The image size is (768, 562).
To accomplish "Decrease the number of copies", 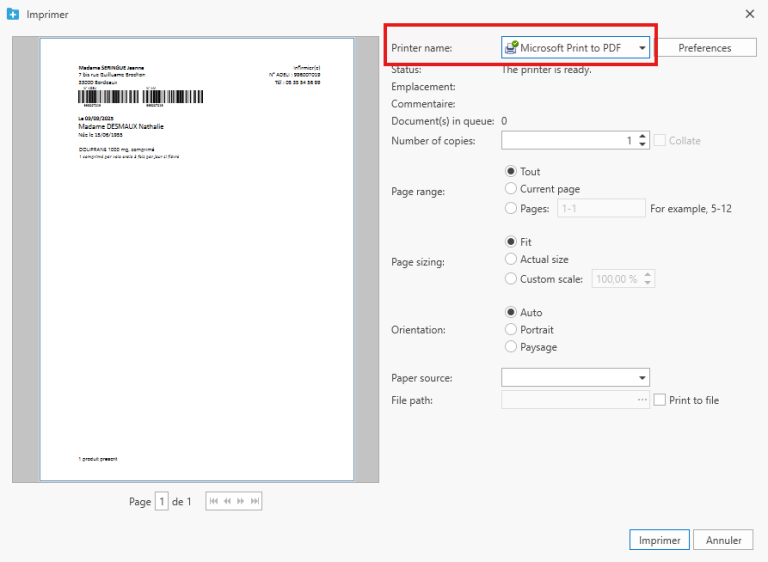I will pos(643,145).
